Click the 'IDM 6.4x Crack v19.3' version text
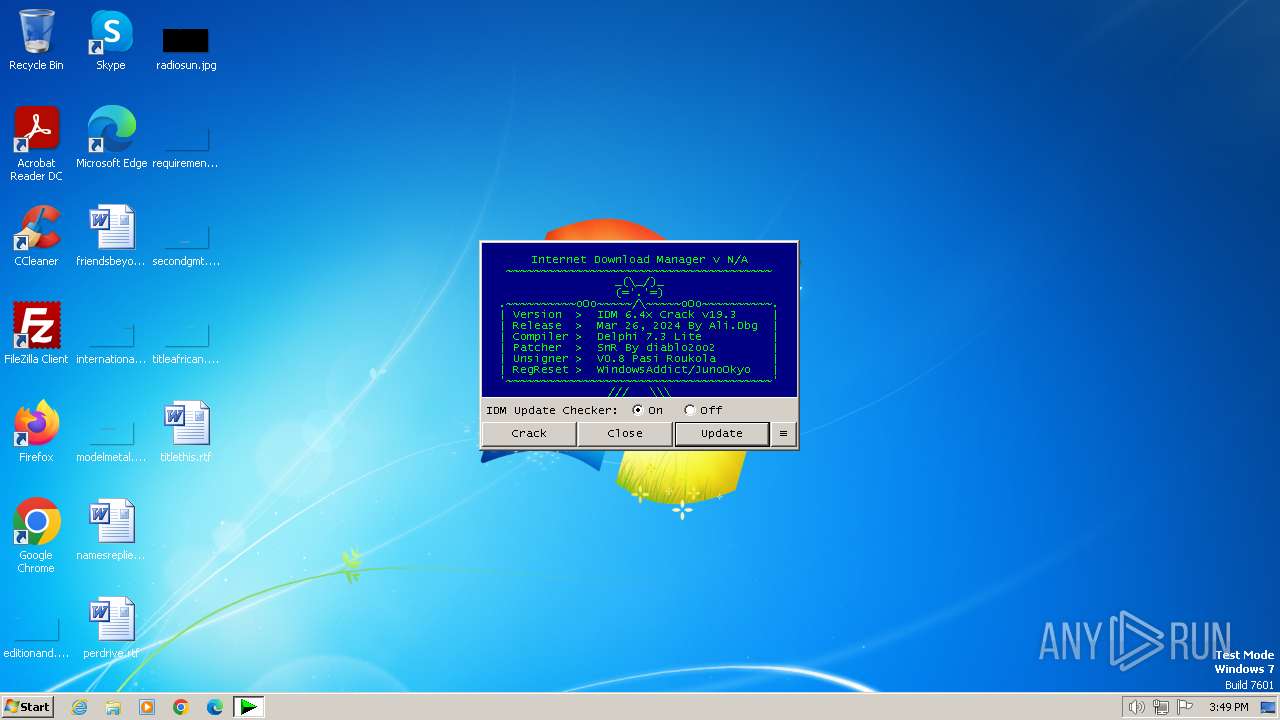Screen dimensions: 1280x720 666,315
